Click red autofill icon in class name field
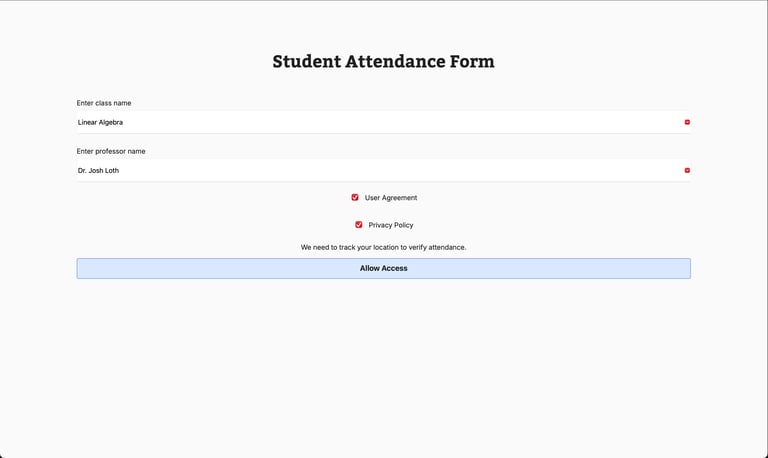Screen dimensions: 768x458 (x=687, y=122)
